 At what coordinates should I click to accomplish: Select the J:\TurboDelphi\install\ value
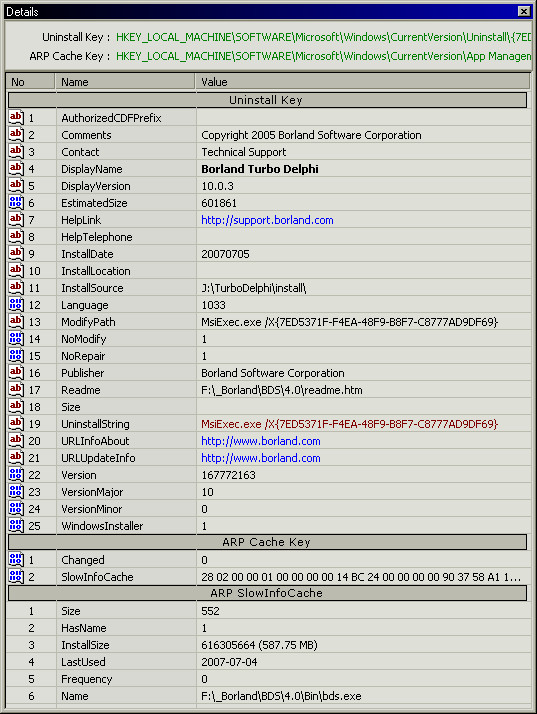[254, 288]
